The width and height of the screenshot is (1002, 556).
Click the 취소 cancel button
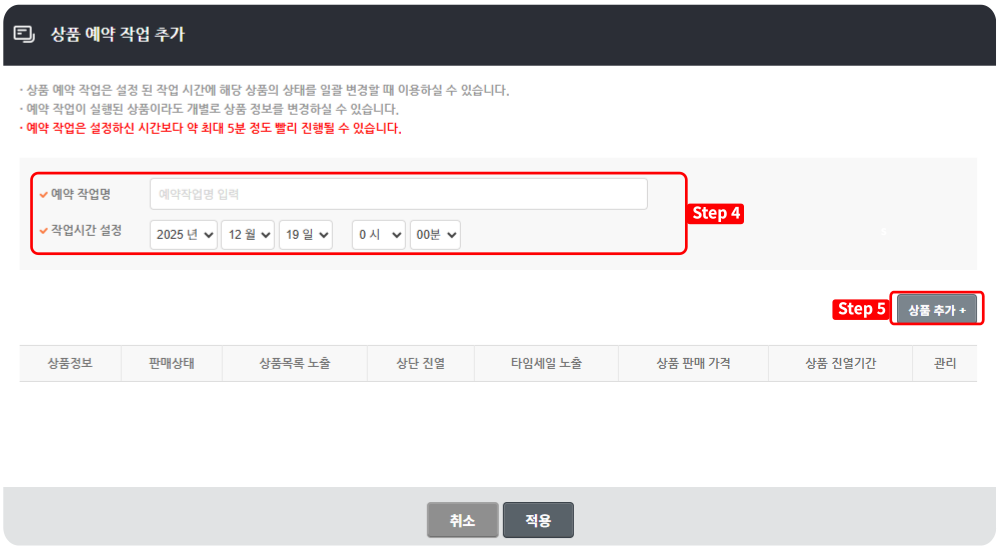463,520
